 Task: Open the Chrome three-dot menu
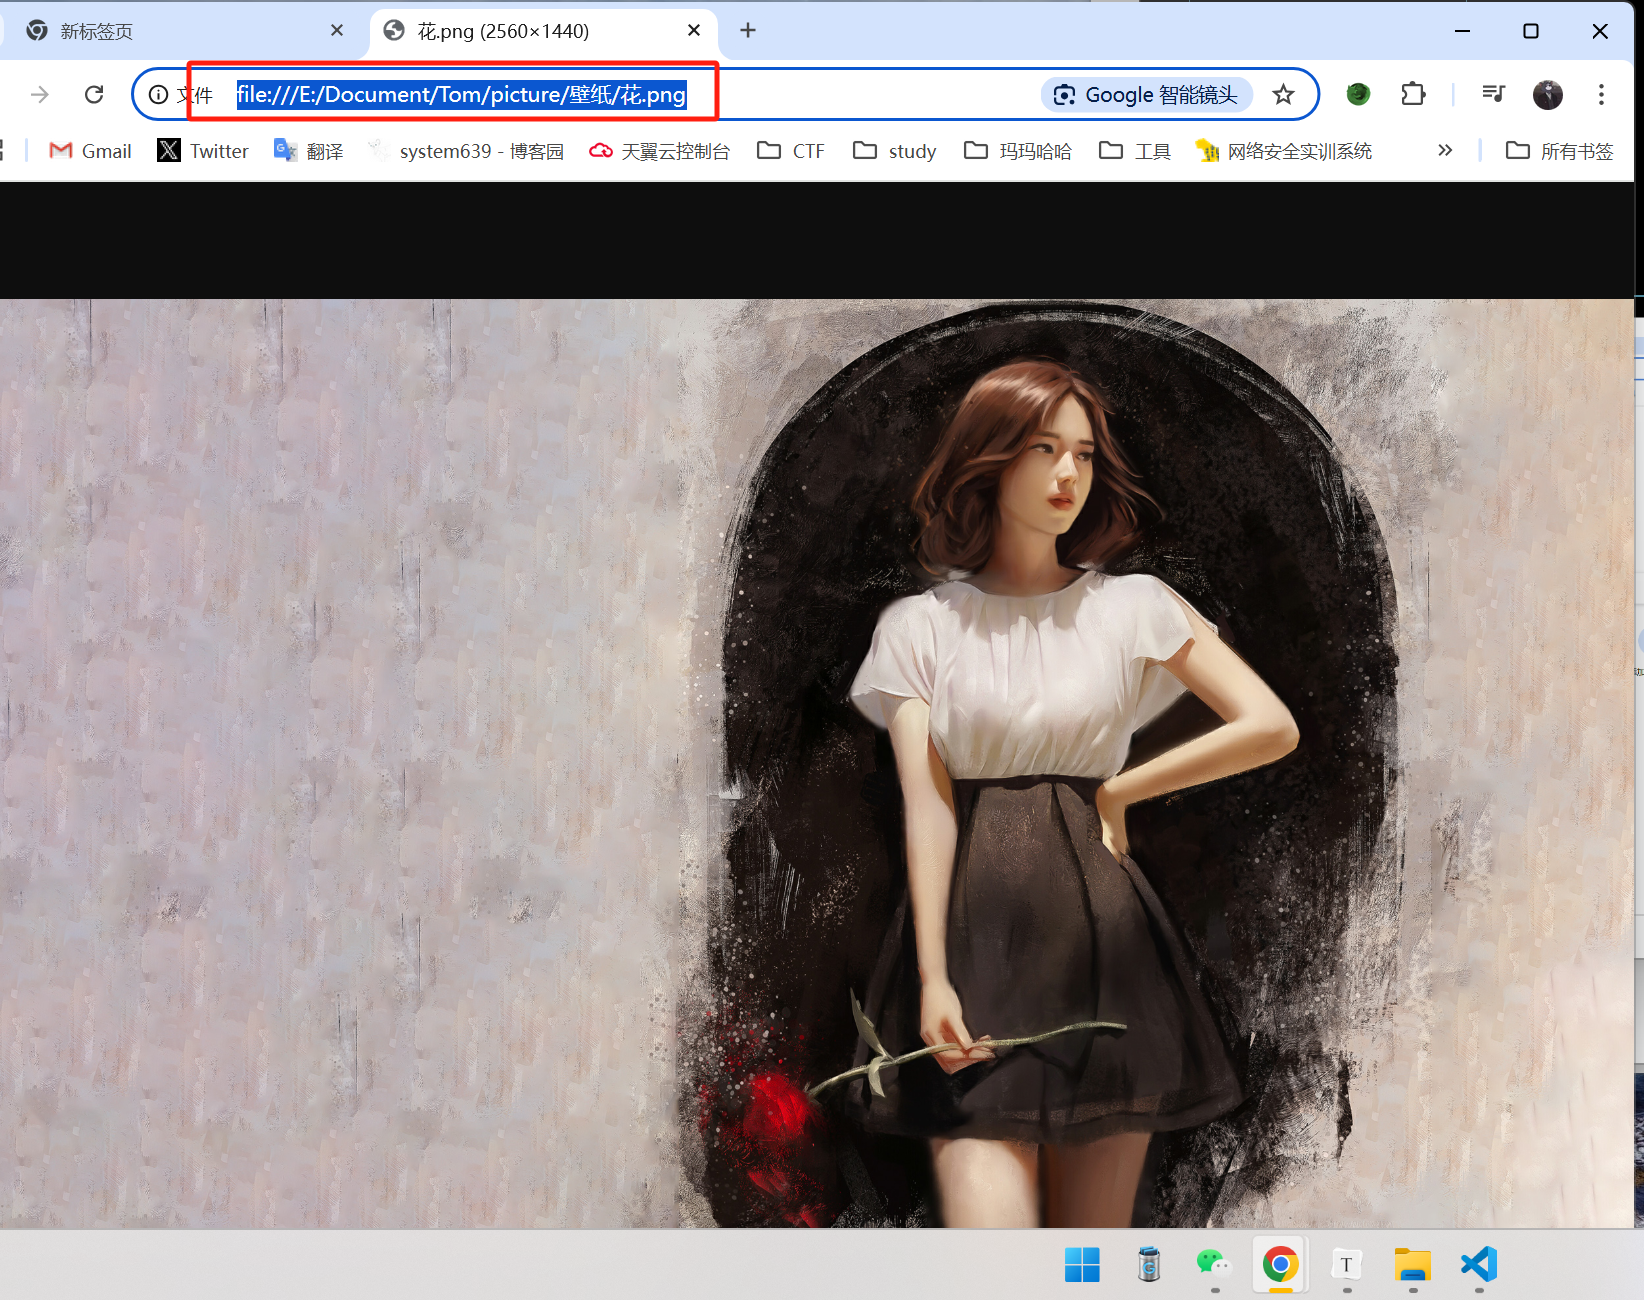point(1601,94)
